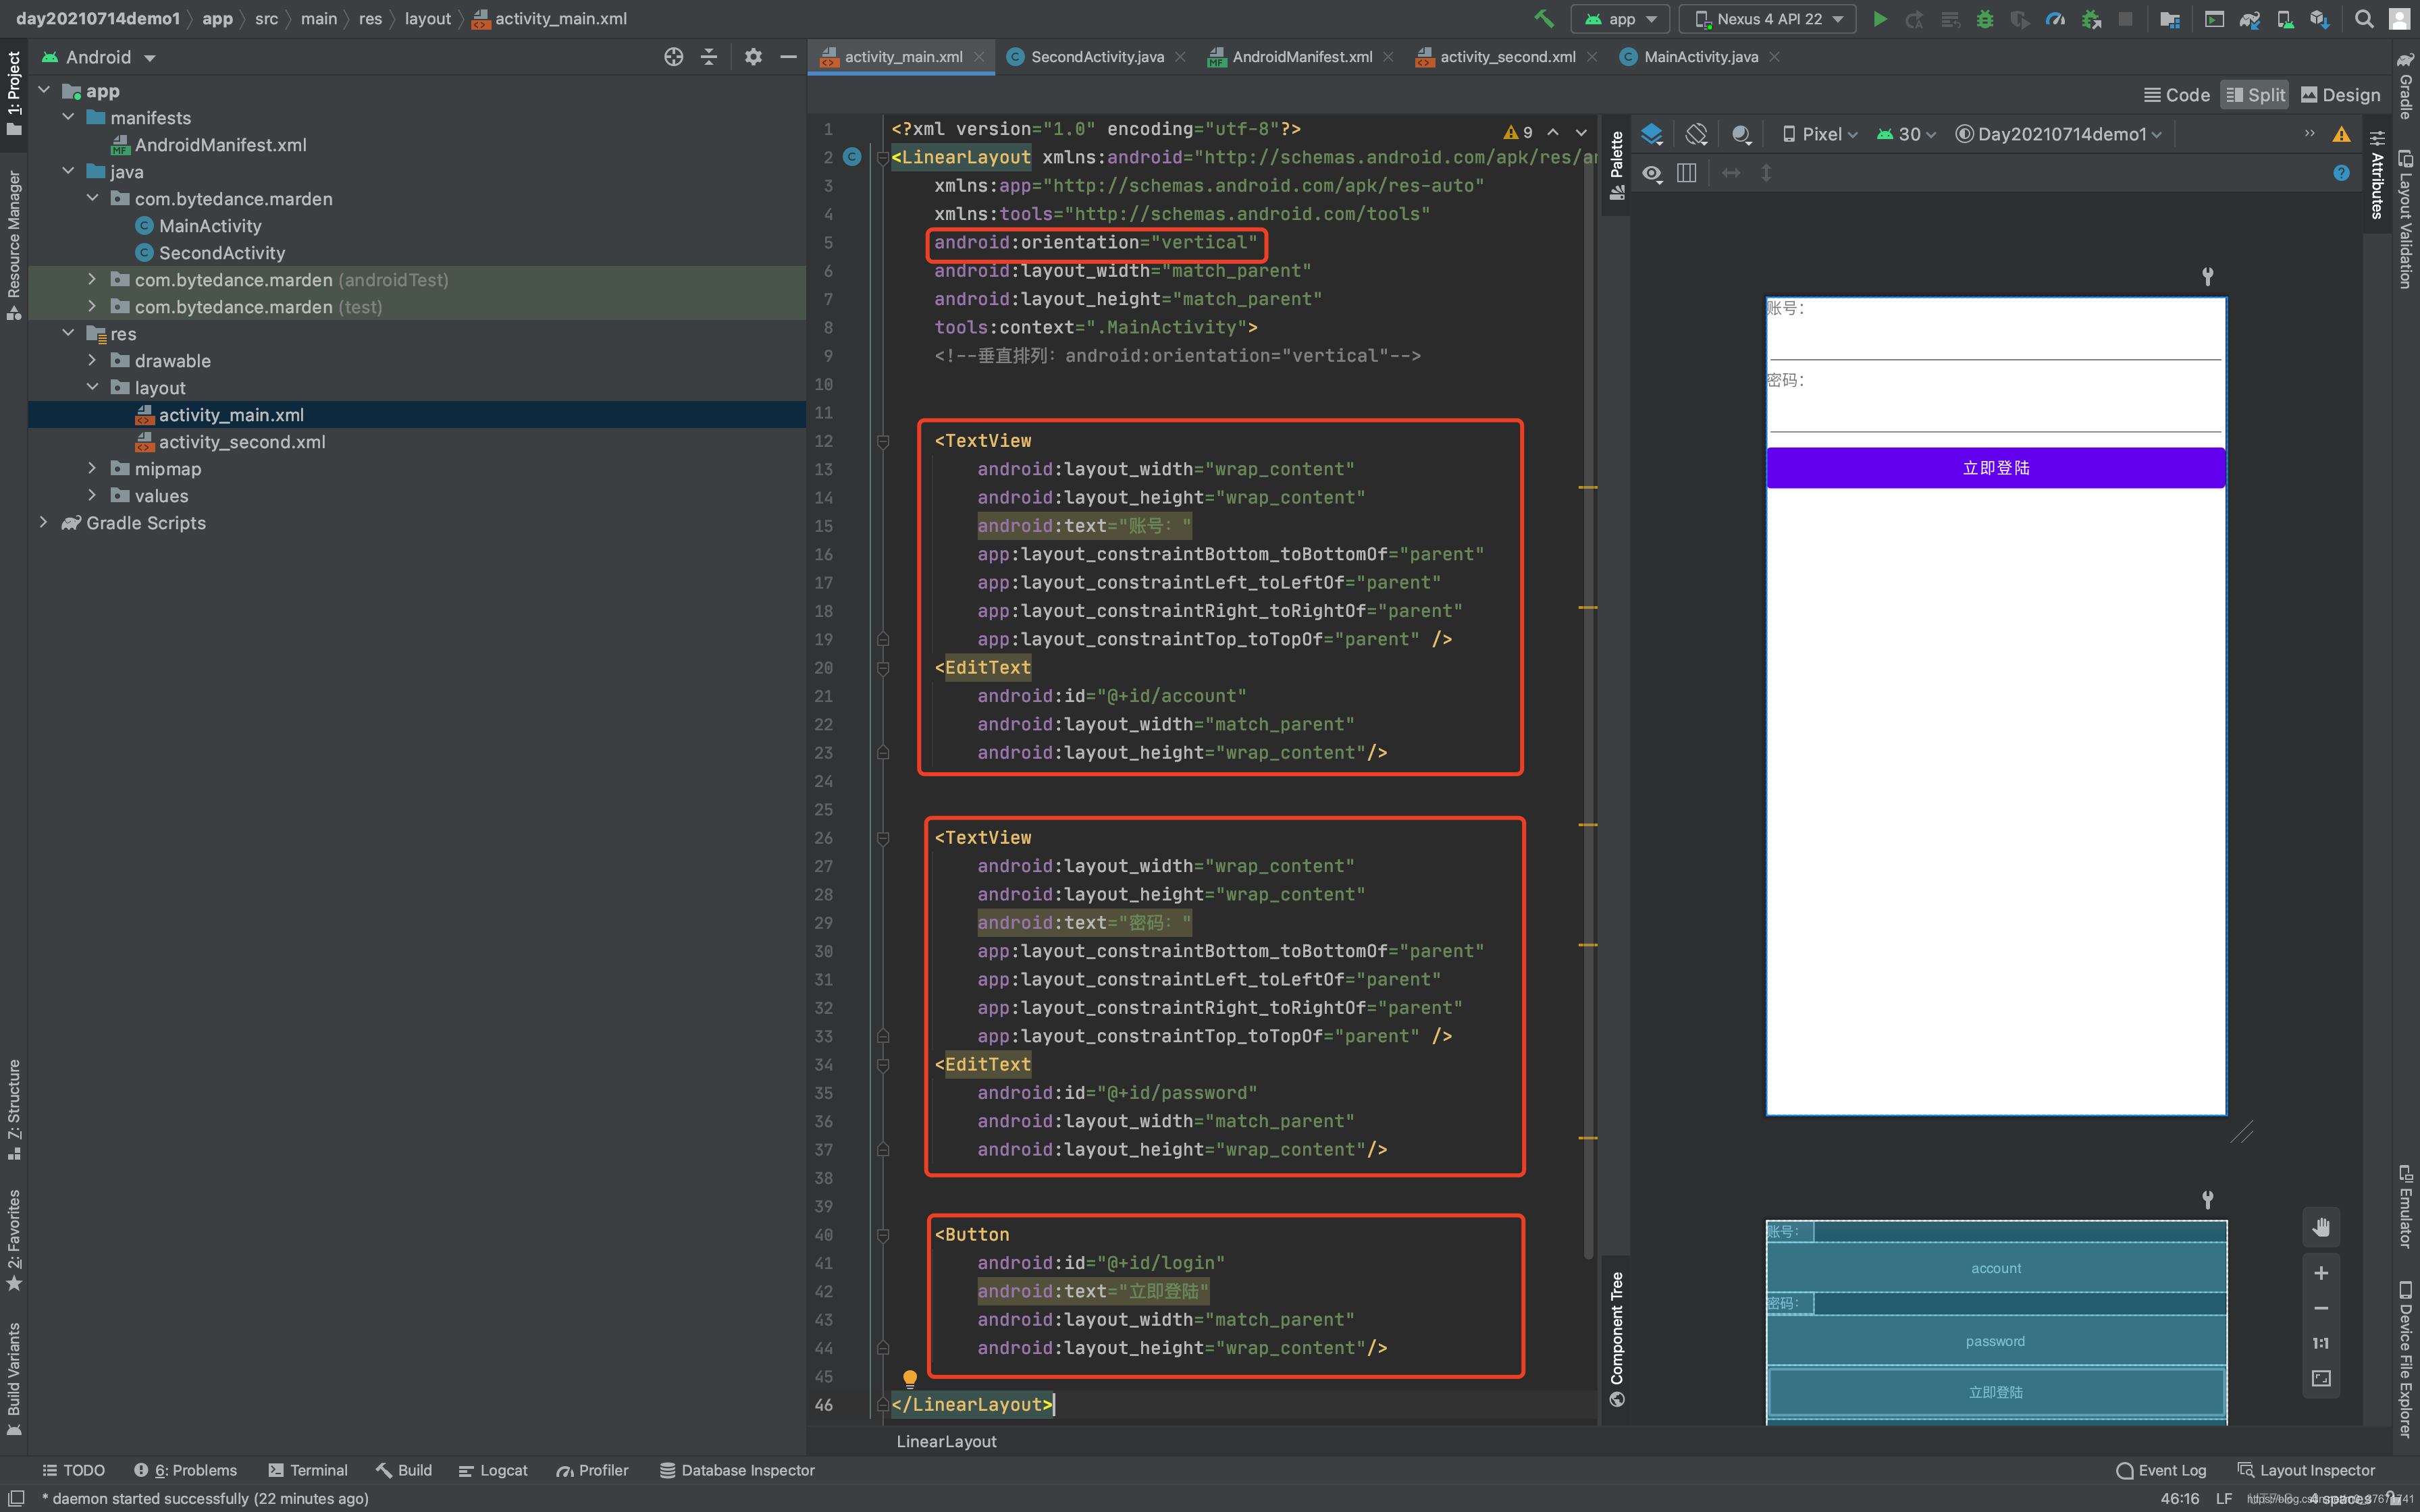Click the purple 立即登陆 button in preview
This screenshot has width=2420, height=1512.
point(1995,468)
